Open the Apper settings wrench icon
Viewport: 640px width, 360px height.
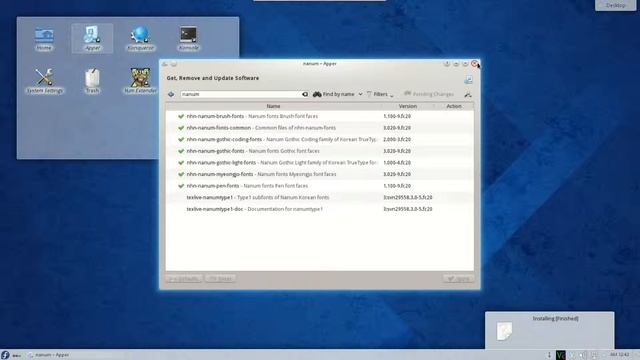(x=468, y=95)
